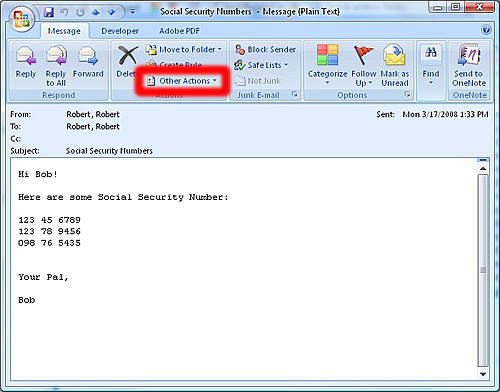Open Junk E-mail options dialog launcher
The width and height of the screenshot is (500, 392).
click(295, 94)
